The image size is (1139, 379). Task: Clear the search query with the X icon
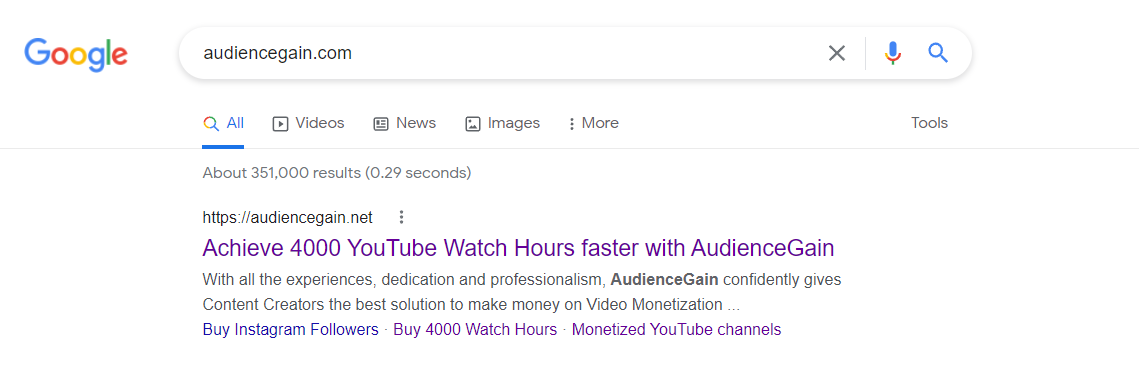837,53
